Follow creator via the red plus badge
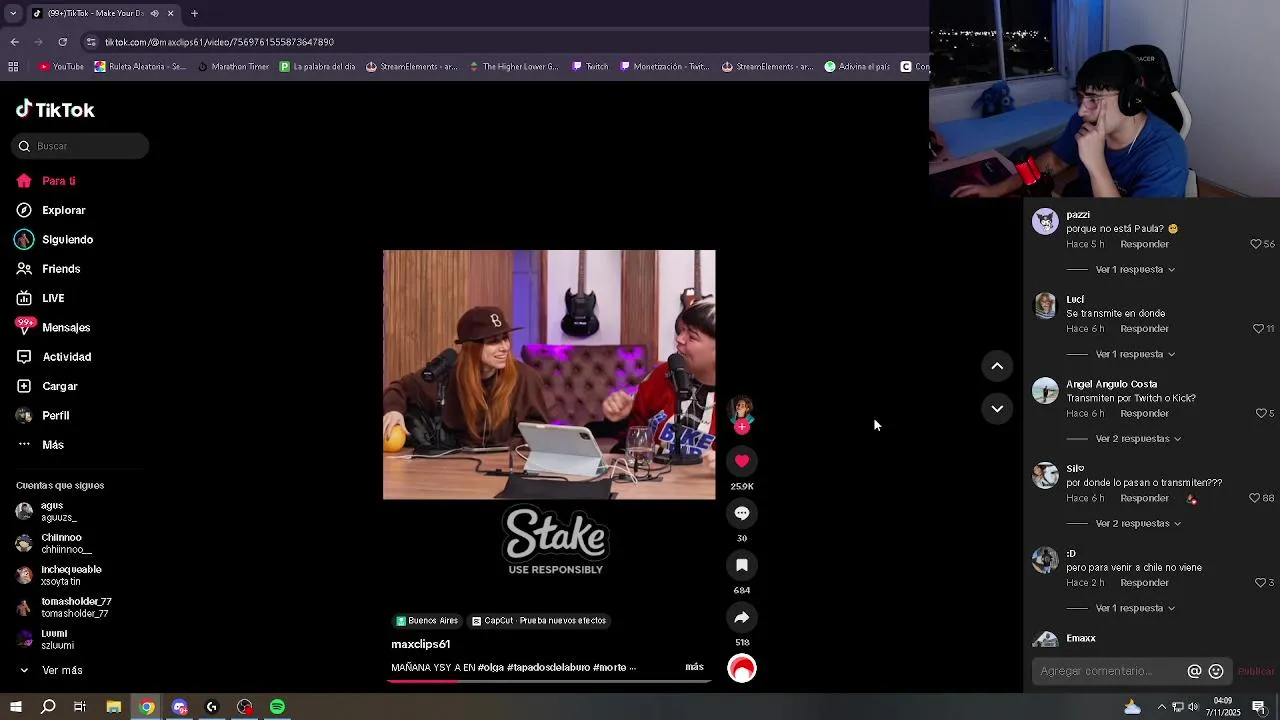Viewport: 1280px width, 720px height. pos(742,427)
